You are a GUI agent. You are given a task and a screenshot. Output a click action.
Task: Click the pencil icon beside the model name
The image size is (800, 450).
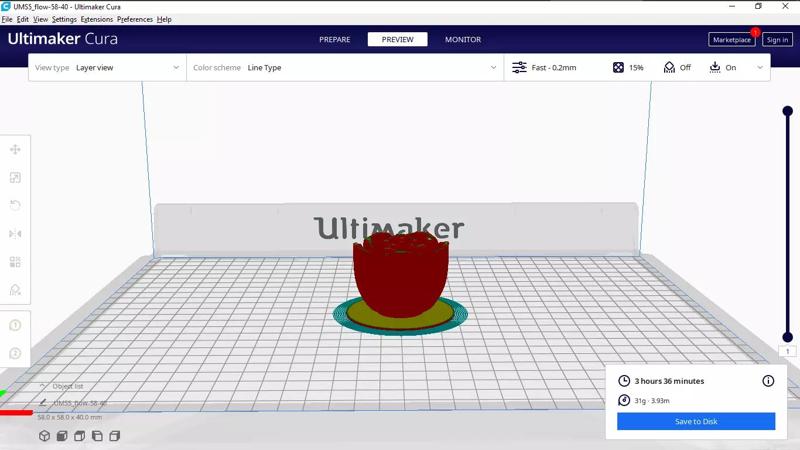coord(43,403)
